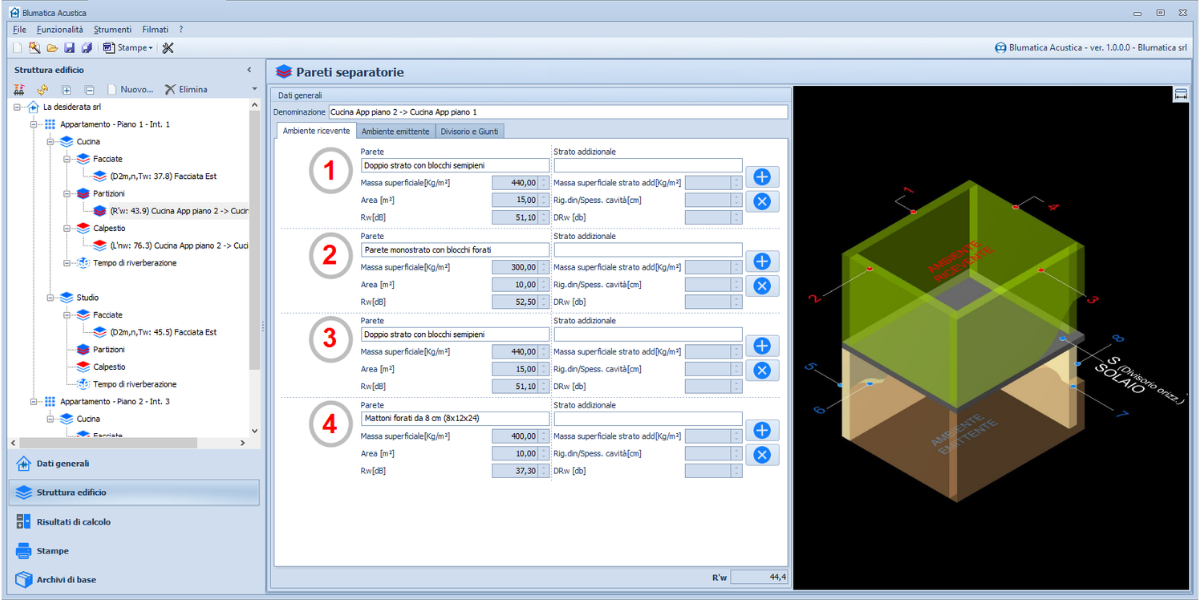Open Risultati di calcolo section
Viewport: 1200px width, 600px height.
74,521
